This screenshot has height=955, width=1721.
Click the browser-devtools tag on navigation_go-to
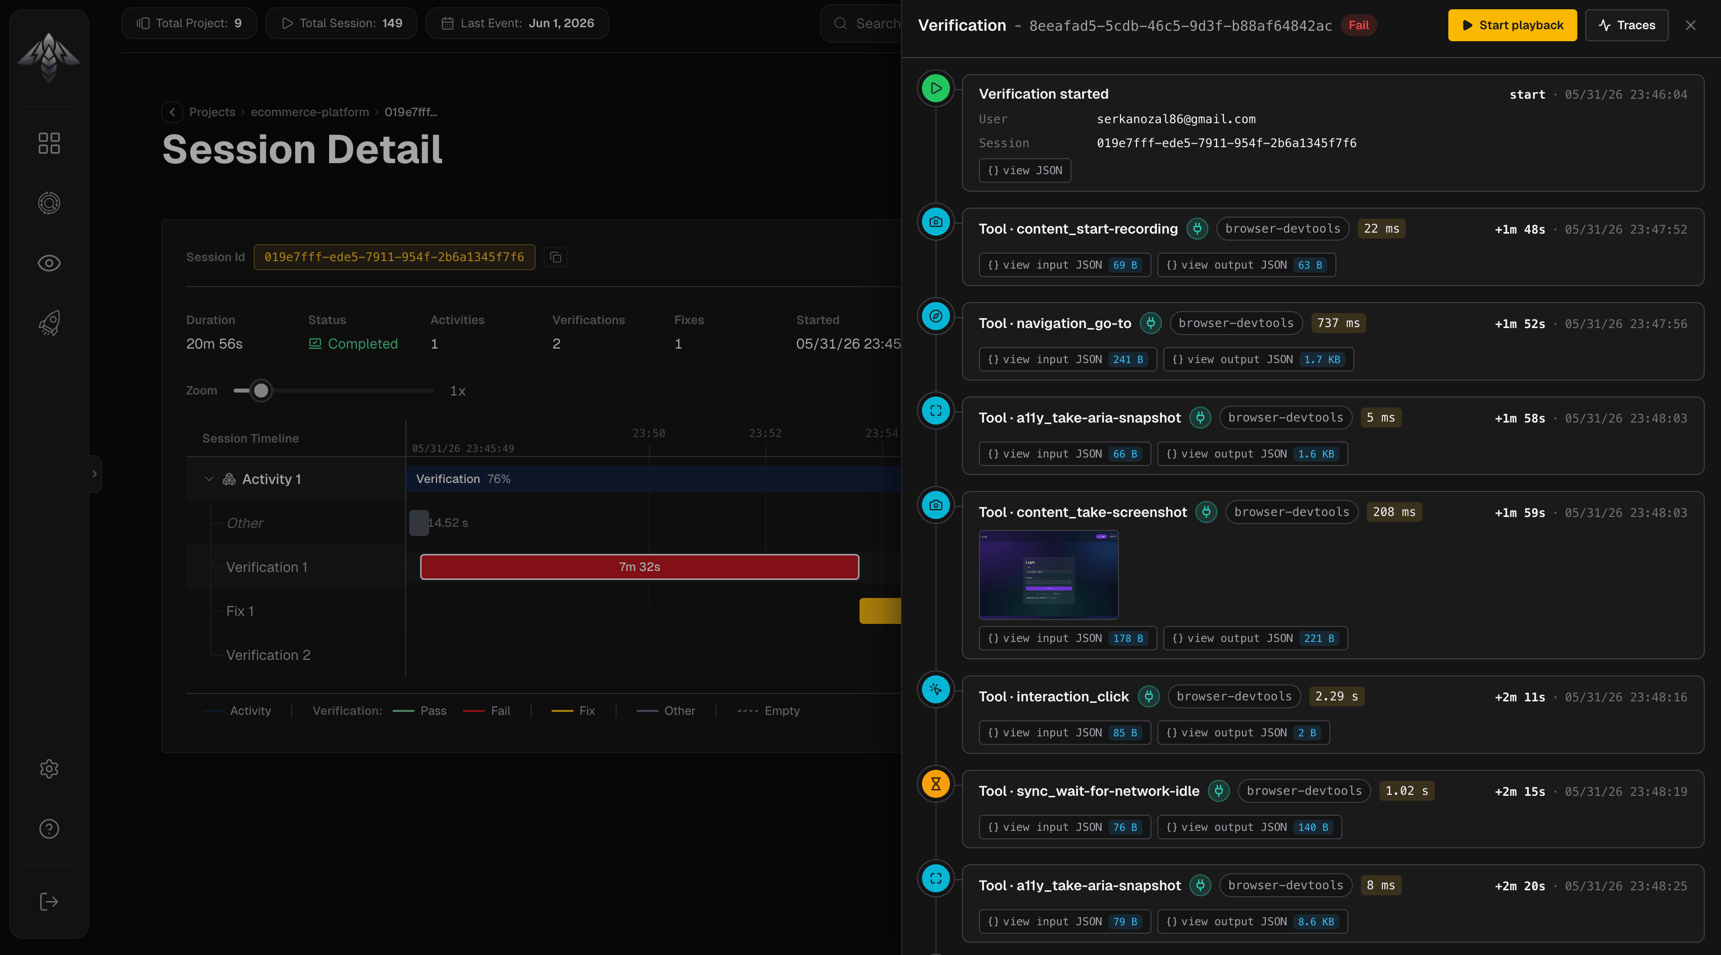1236,323
